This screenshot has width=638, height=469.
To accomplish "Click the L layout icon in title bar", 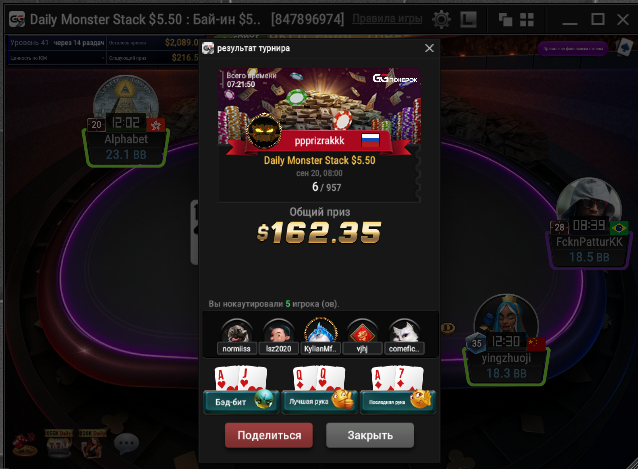I will pos(468,19).
